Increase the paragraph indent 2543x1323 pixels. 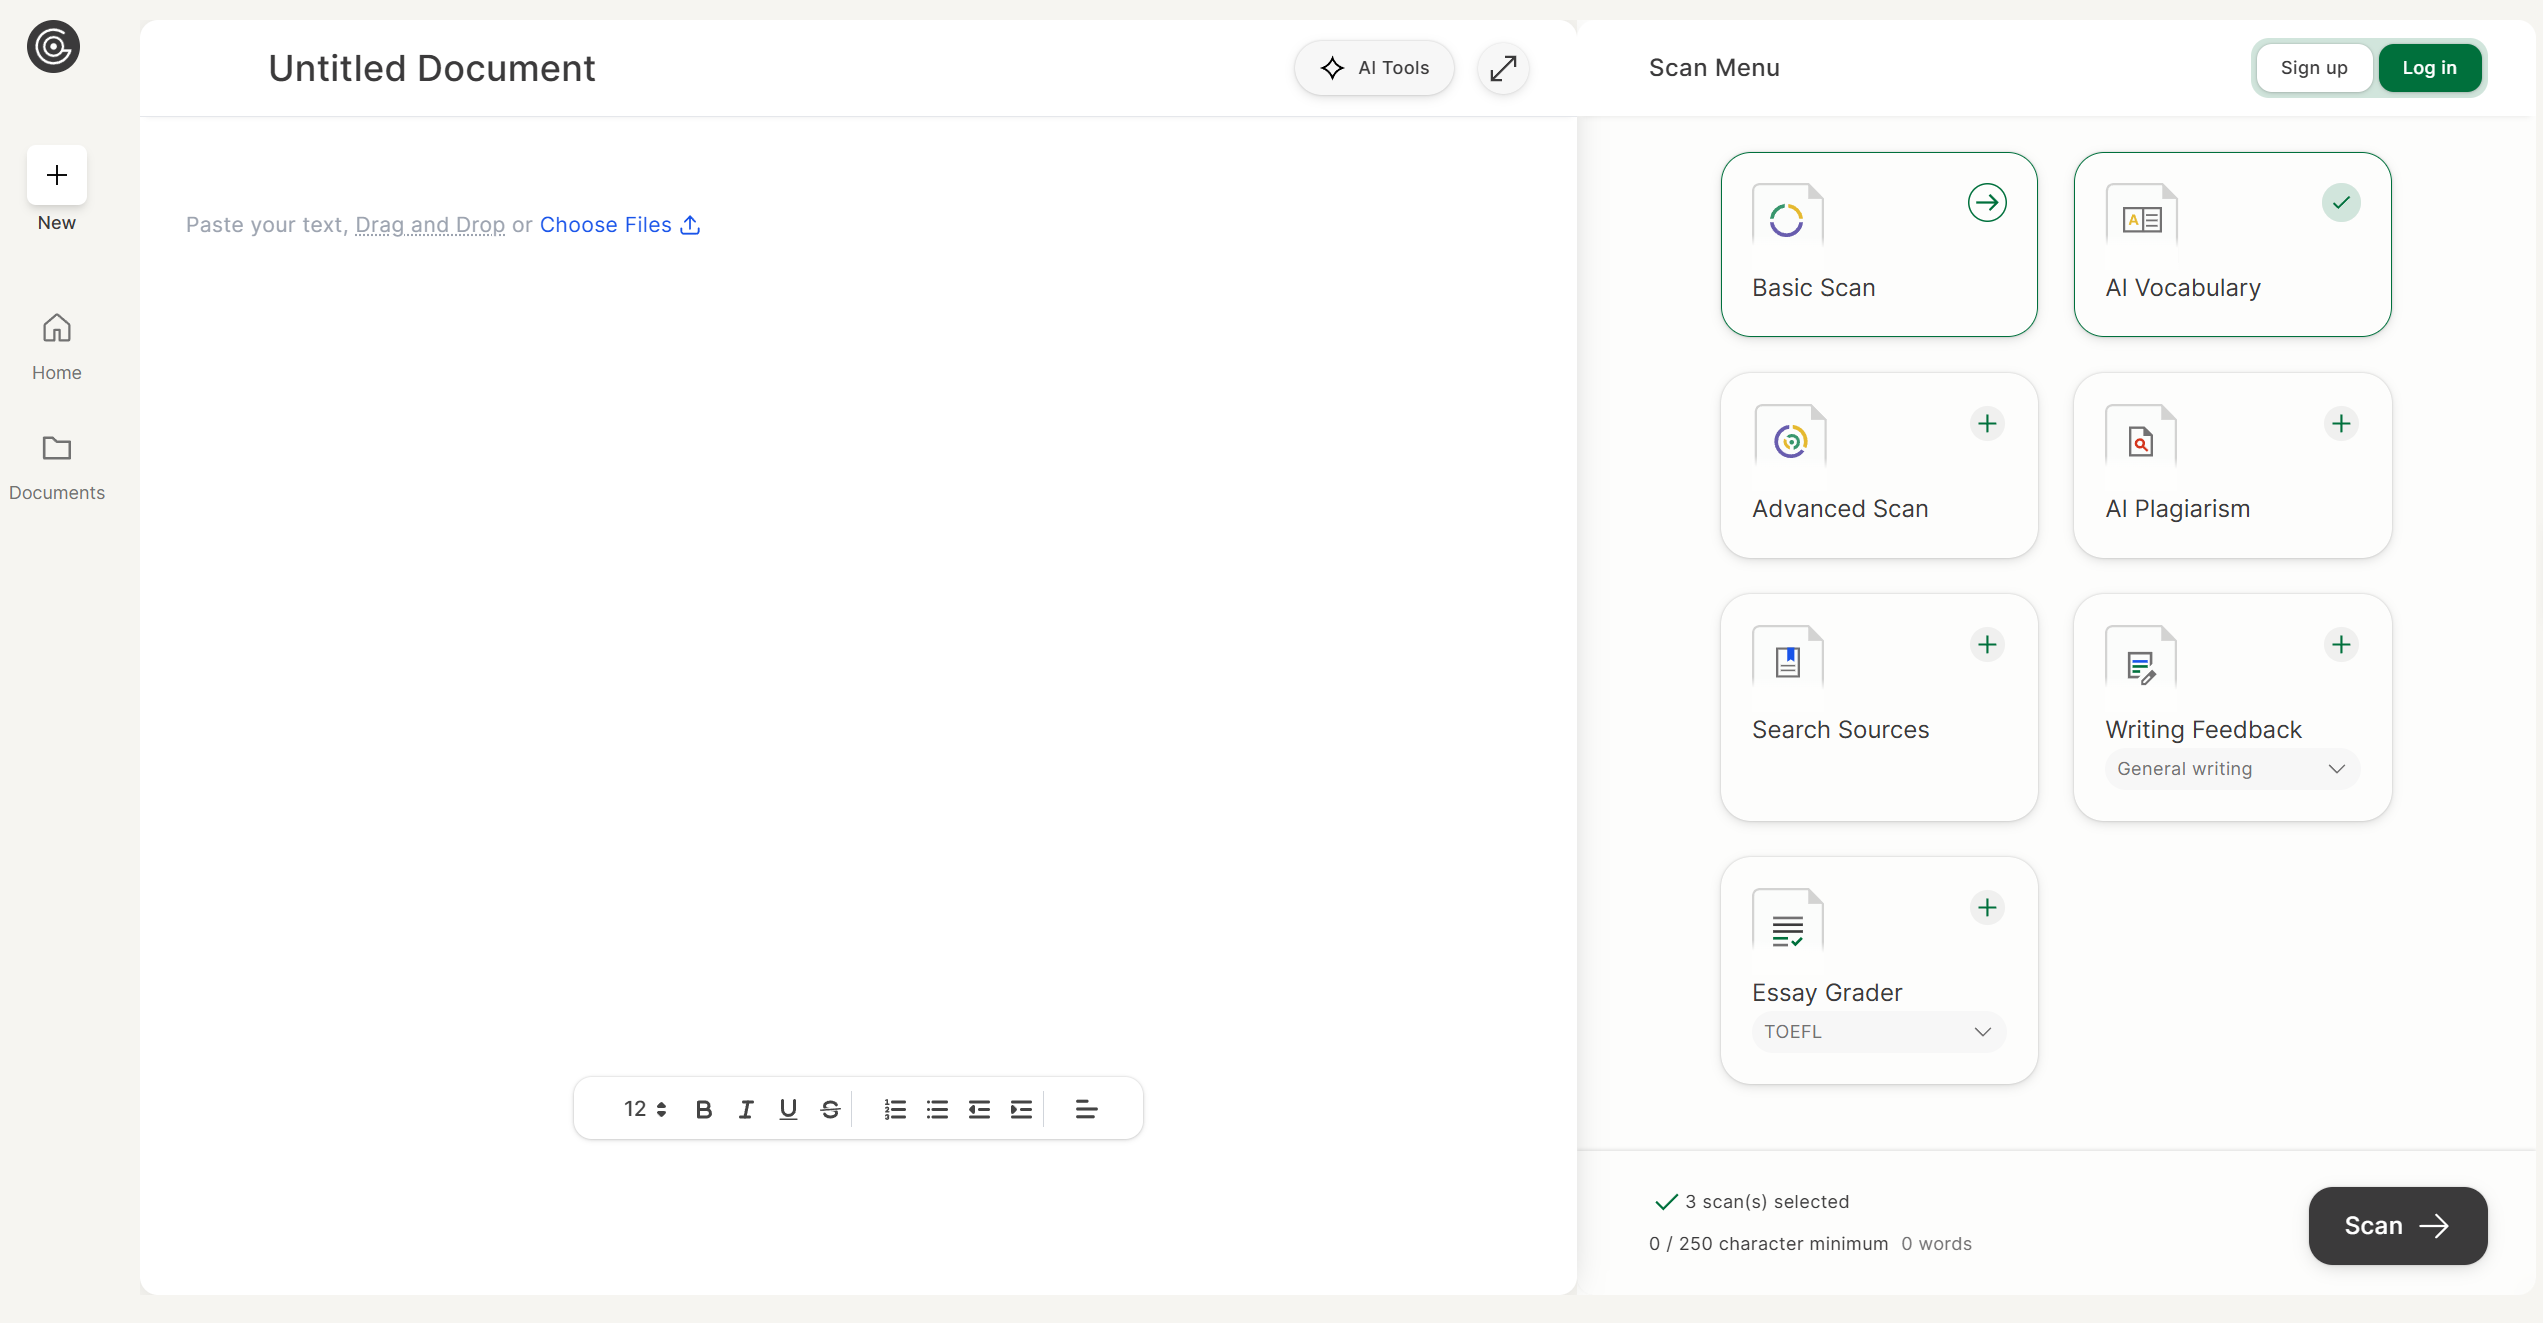(x=1021, y=1109)
